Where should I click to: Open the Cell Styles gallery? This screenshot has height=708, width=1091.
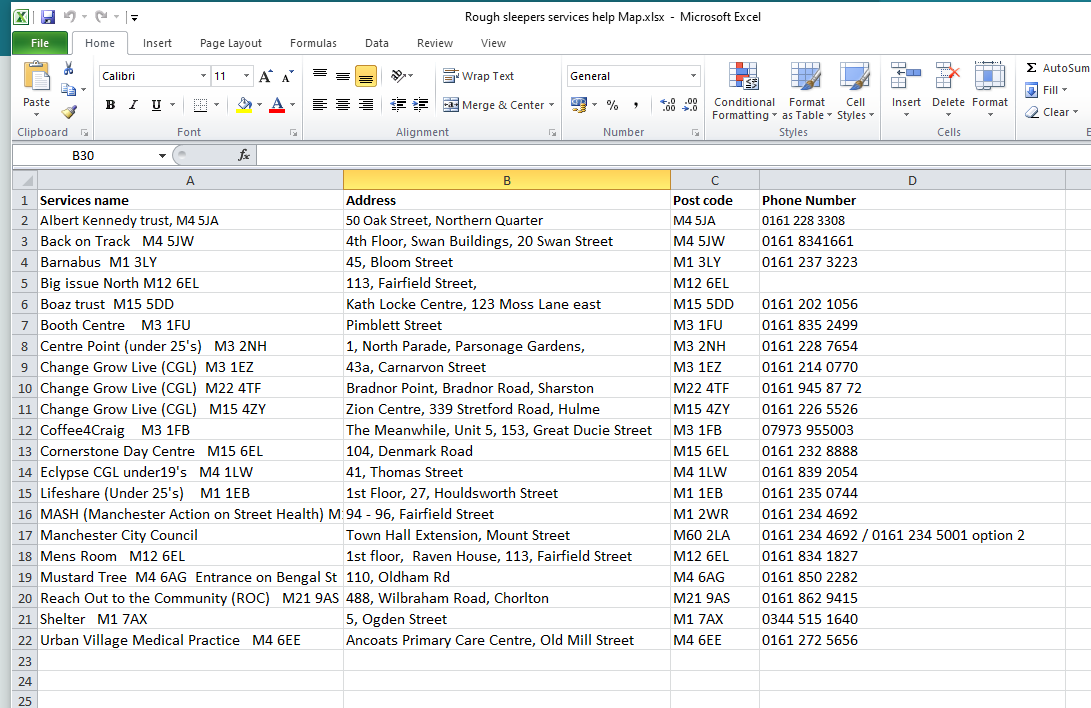click(x=855, y=90)
